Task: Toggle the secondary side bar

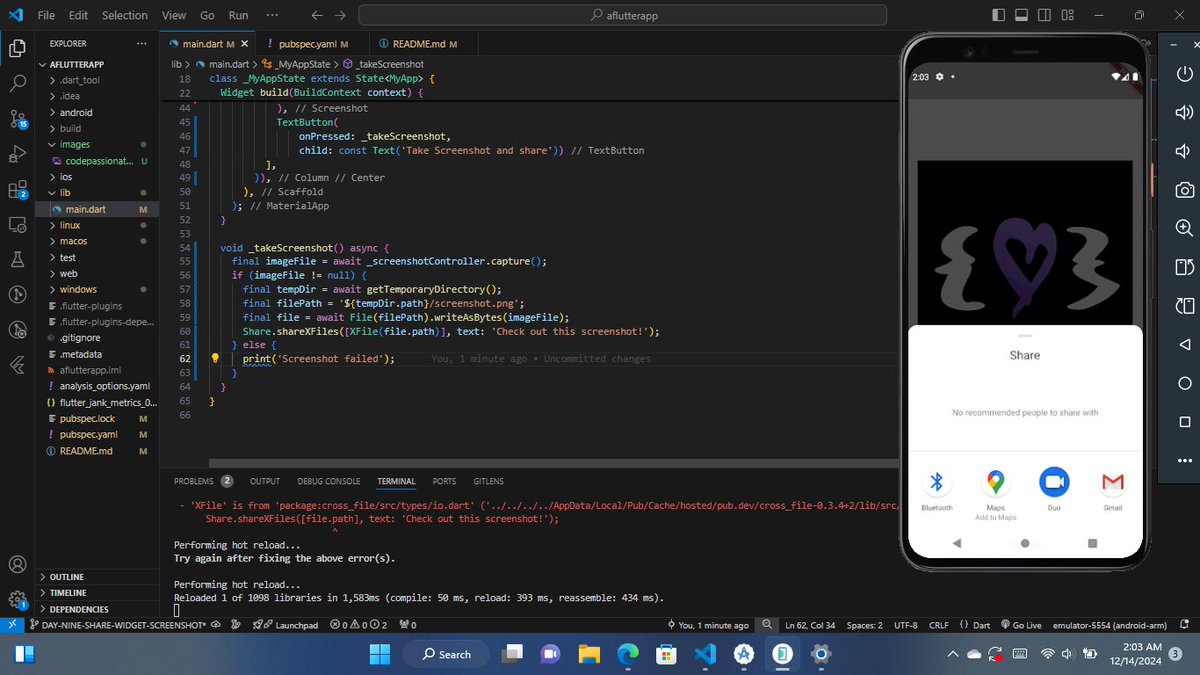Action: pyautogui.click(x=1044, y=14)
